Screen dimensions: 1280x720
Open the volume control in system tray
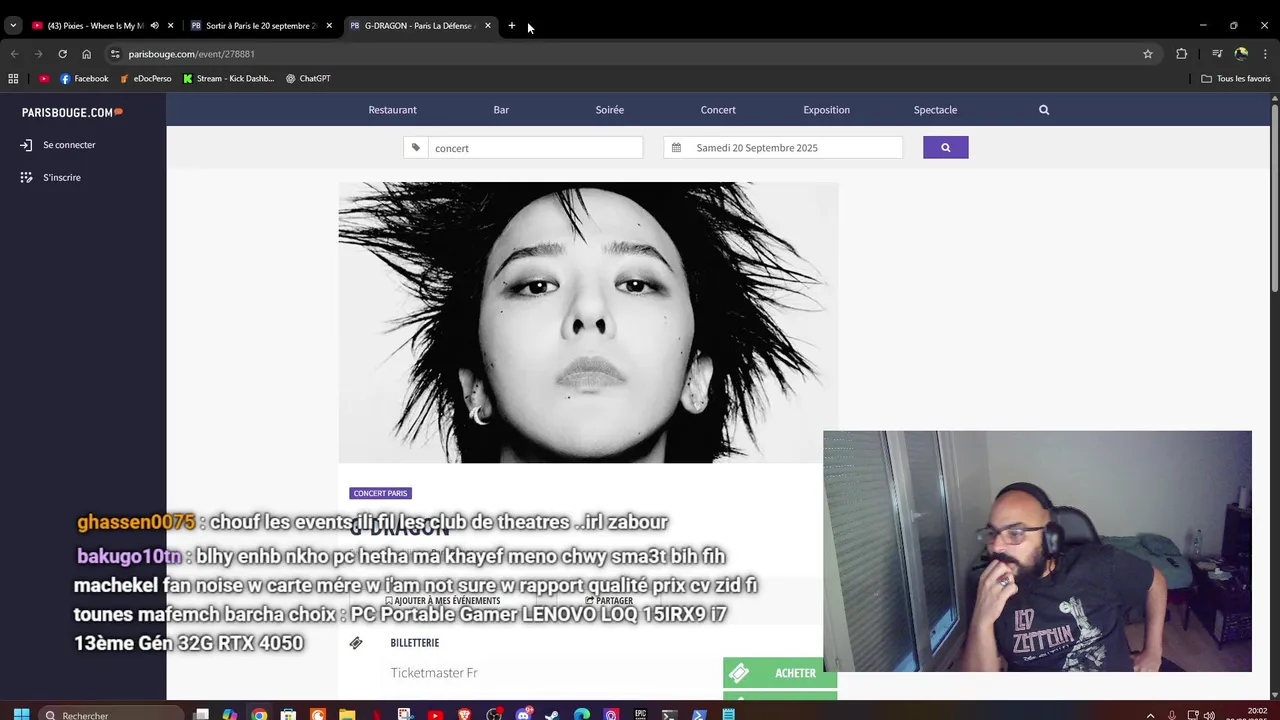(1209, 715)
